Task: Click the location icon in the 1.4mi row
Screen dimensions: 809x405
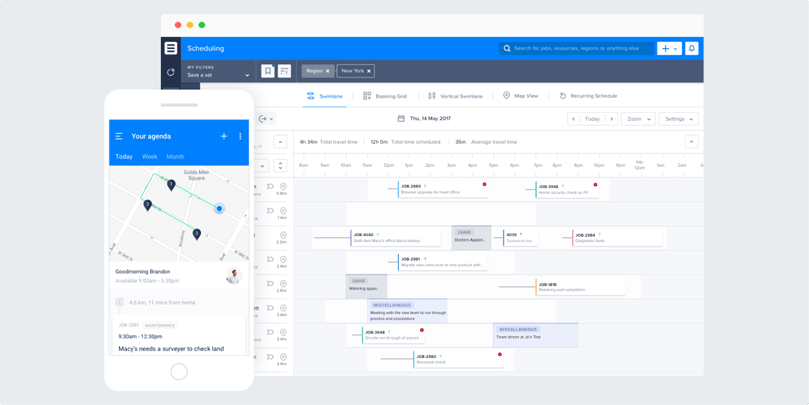Action: (283, 210)
